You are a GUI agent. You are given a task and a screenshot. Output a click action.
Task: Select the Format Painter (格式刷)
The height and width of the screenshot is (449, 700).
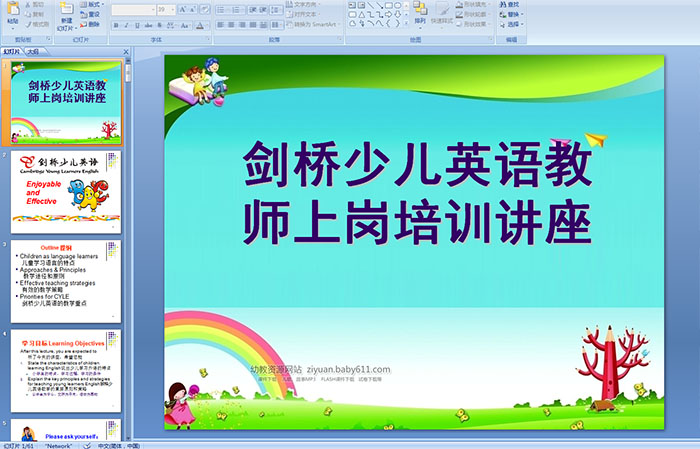pyautogui.click(x=38, y=24)
